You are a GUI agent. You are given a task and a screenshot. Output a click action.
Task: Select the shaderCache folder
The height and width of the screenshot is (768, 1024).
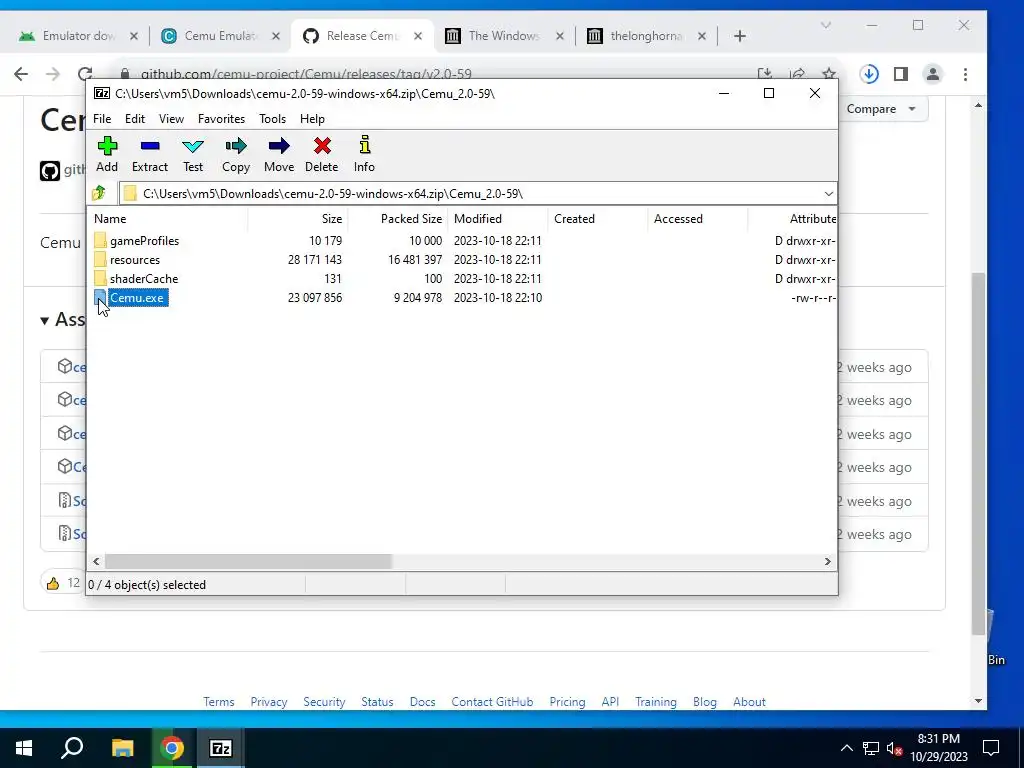coord(144,279)
